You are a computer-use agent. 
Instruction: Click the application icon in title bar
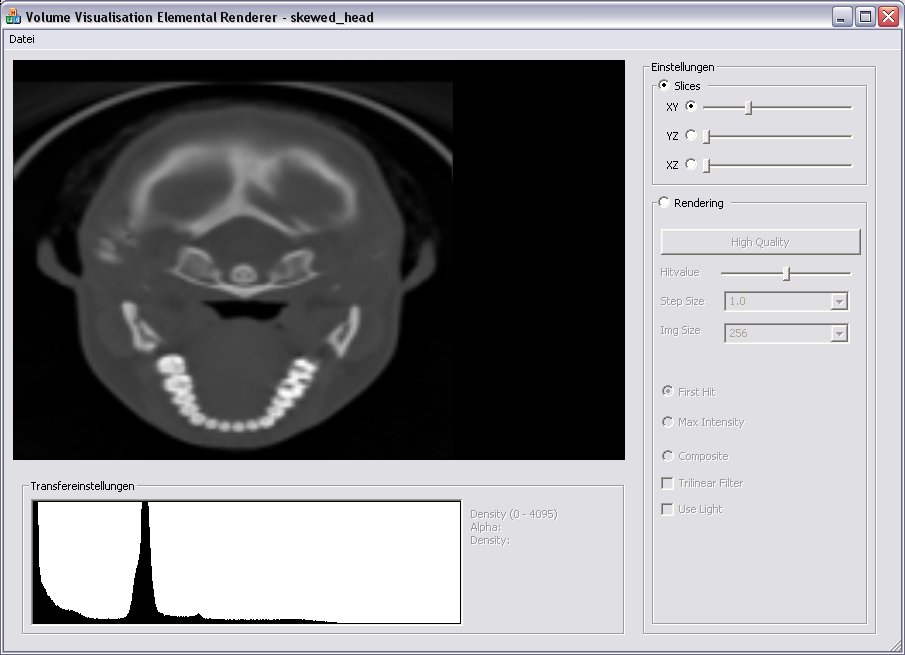coord(13,16)
